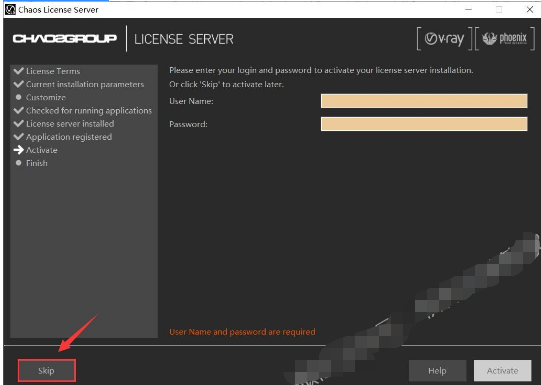541x385 pixels.
Task: Select the Checked for running applications step
Action: 89,110
